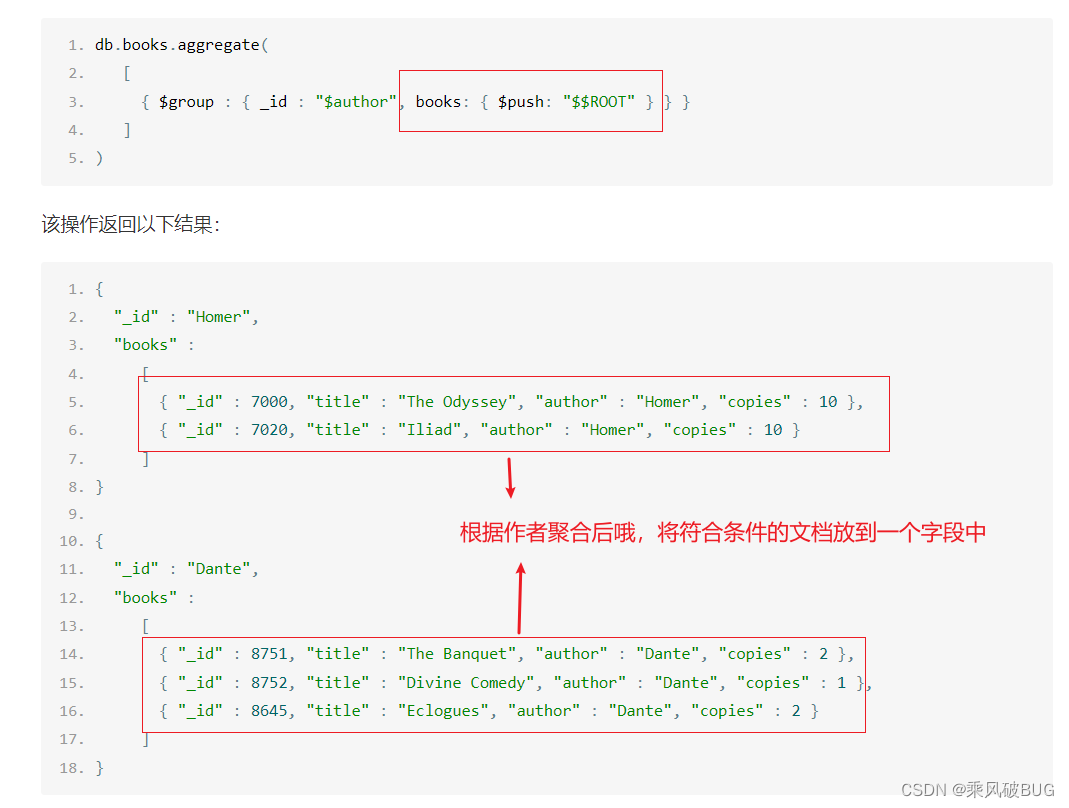This screenshot has width=1069, height=808.
Task: Click the '"books" :' key under Homer
Action: (x=154, y=345)
